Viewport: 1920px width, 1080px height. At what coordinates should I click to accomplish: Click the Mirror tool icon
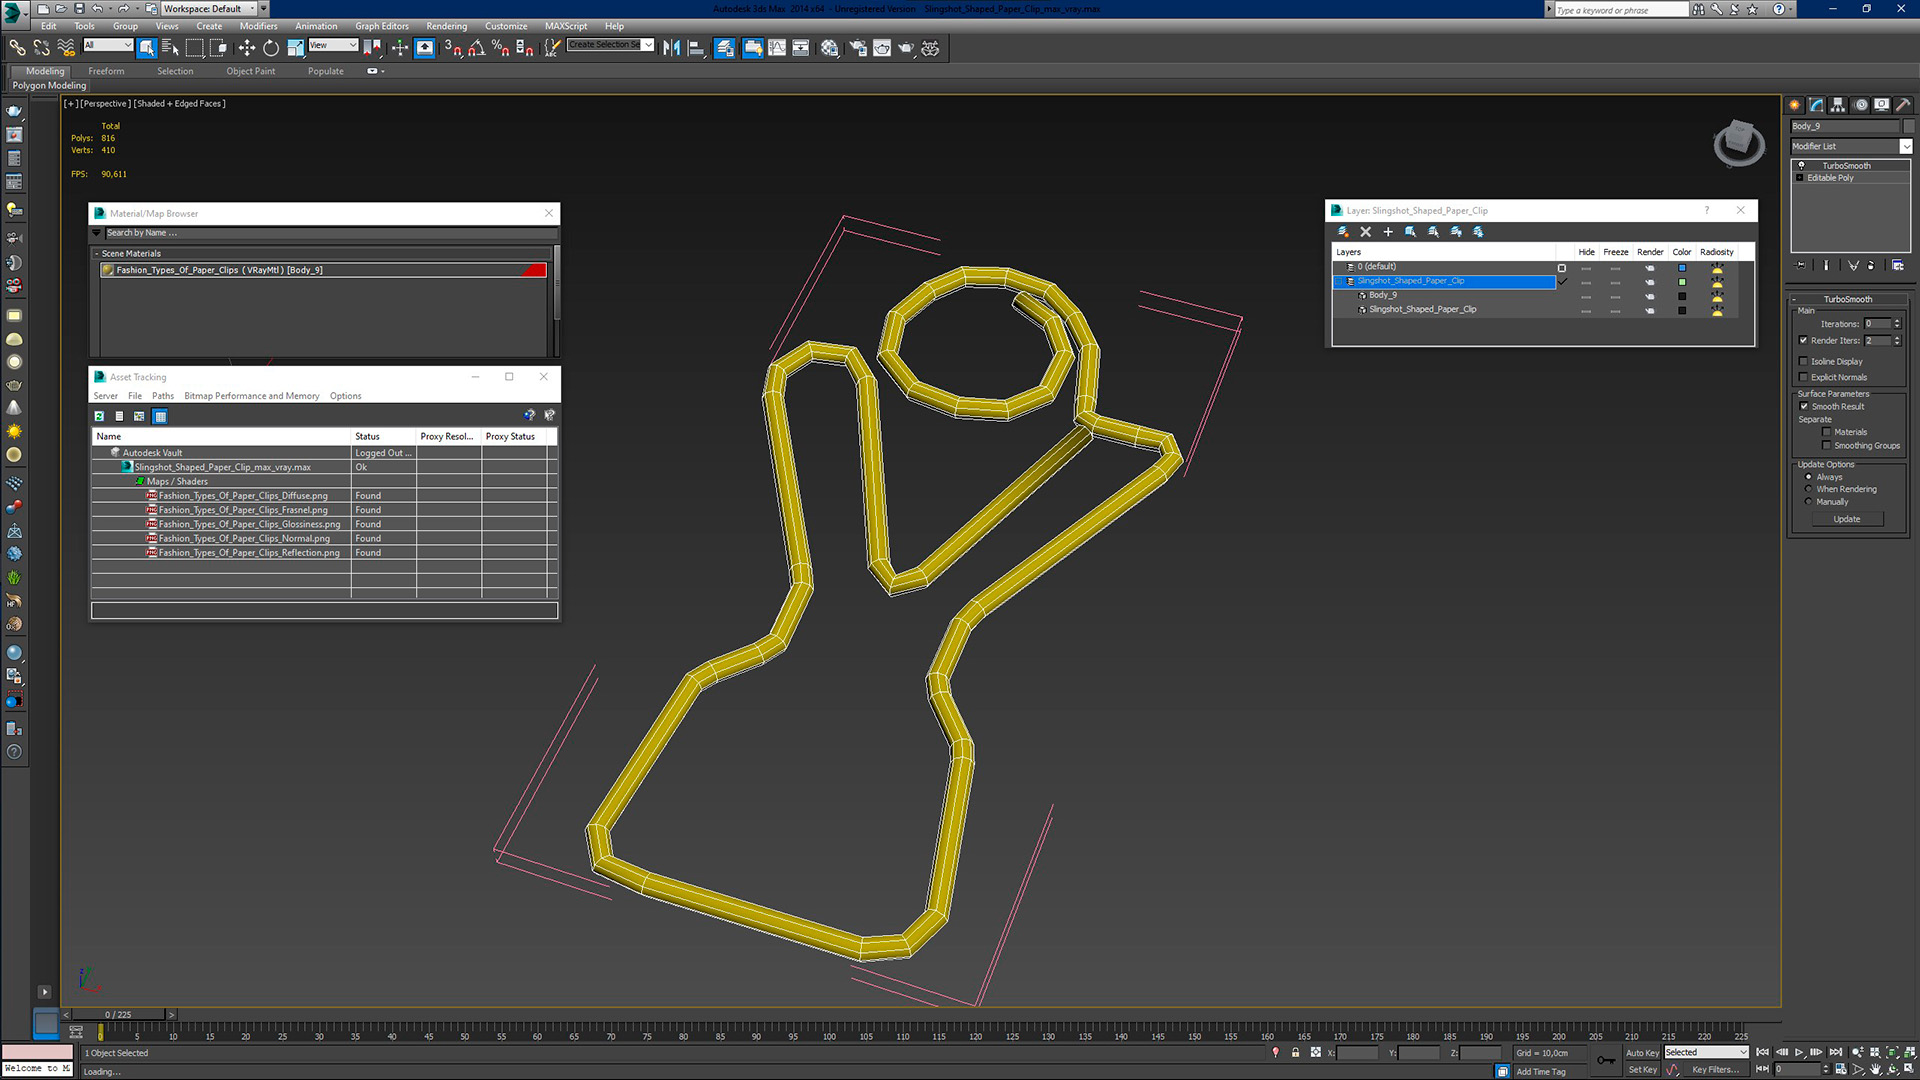click(x=672, y=47)
